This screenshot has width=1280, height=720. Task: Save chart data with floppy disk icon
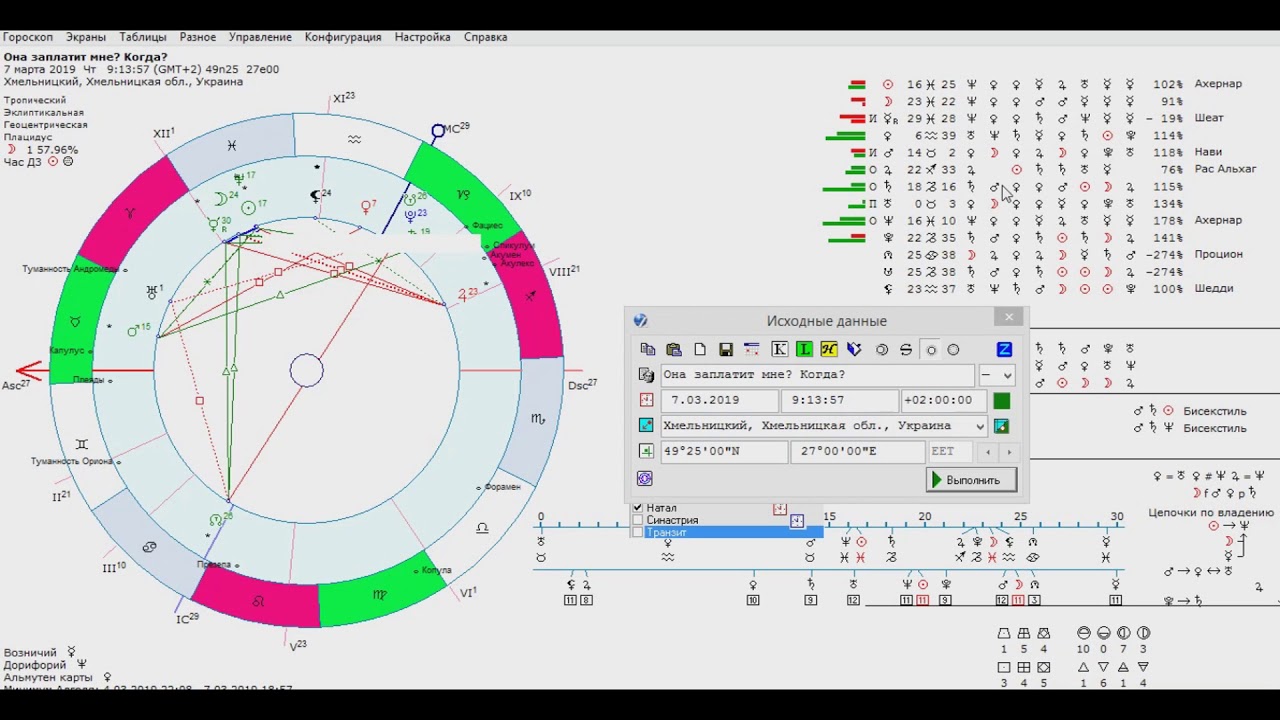point(726,349)
